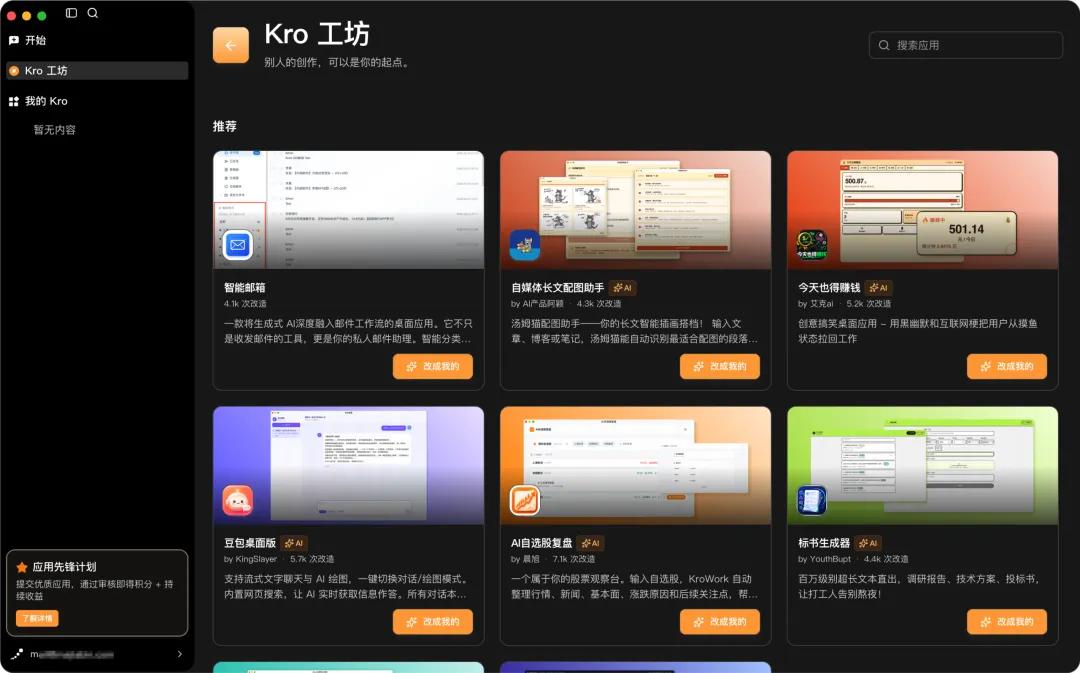1080x673 pixels.
Task: Click the AI自选股复盘 title
Action: click(x=542, y=543)
